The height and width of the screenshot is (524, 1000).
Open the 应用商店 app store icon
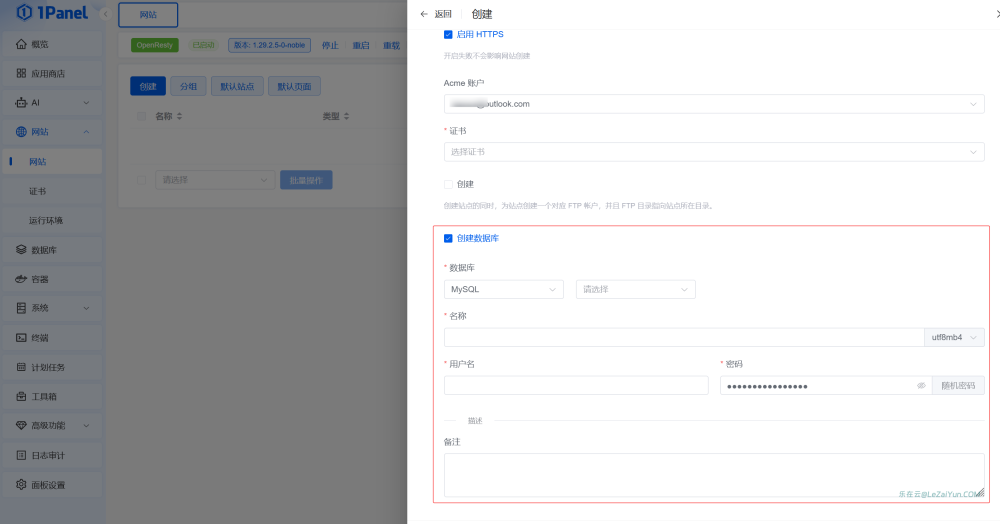[21, 73]
